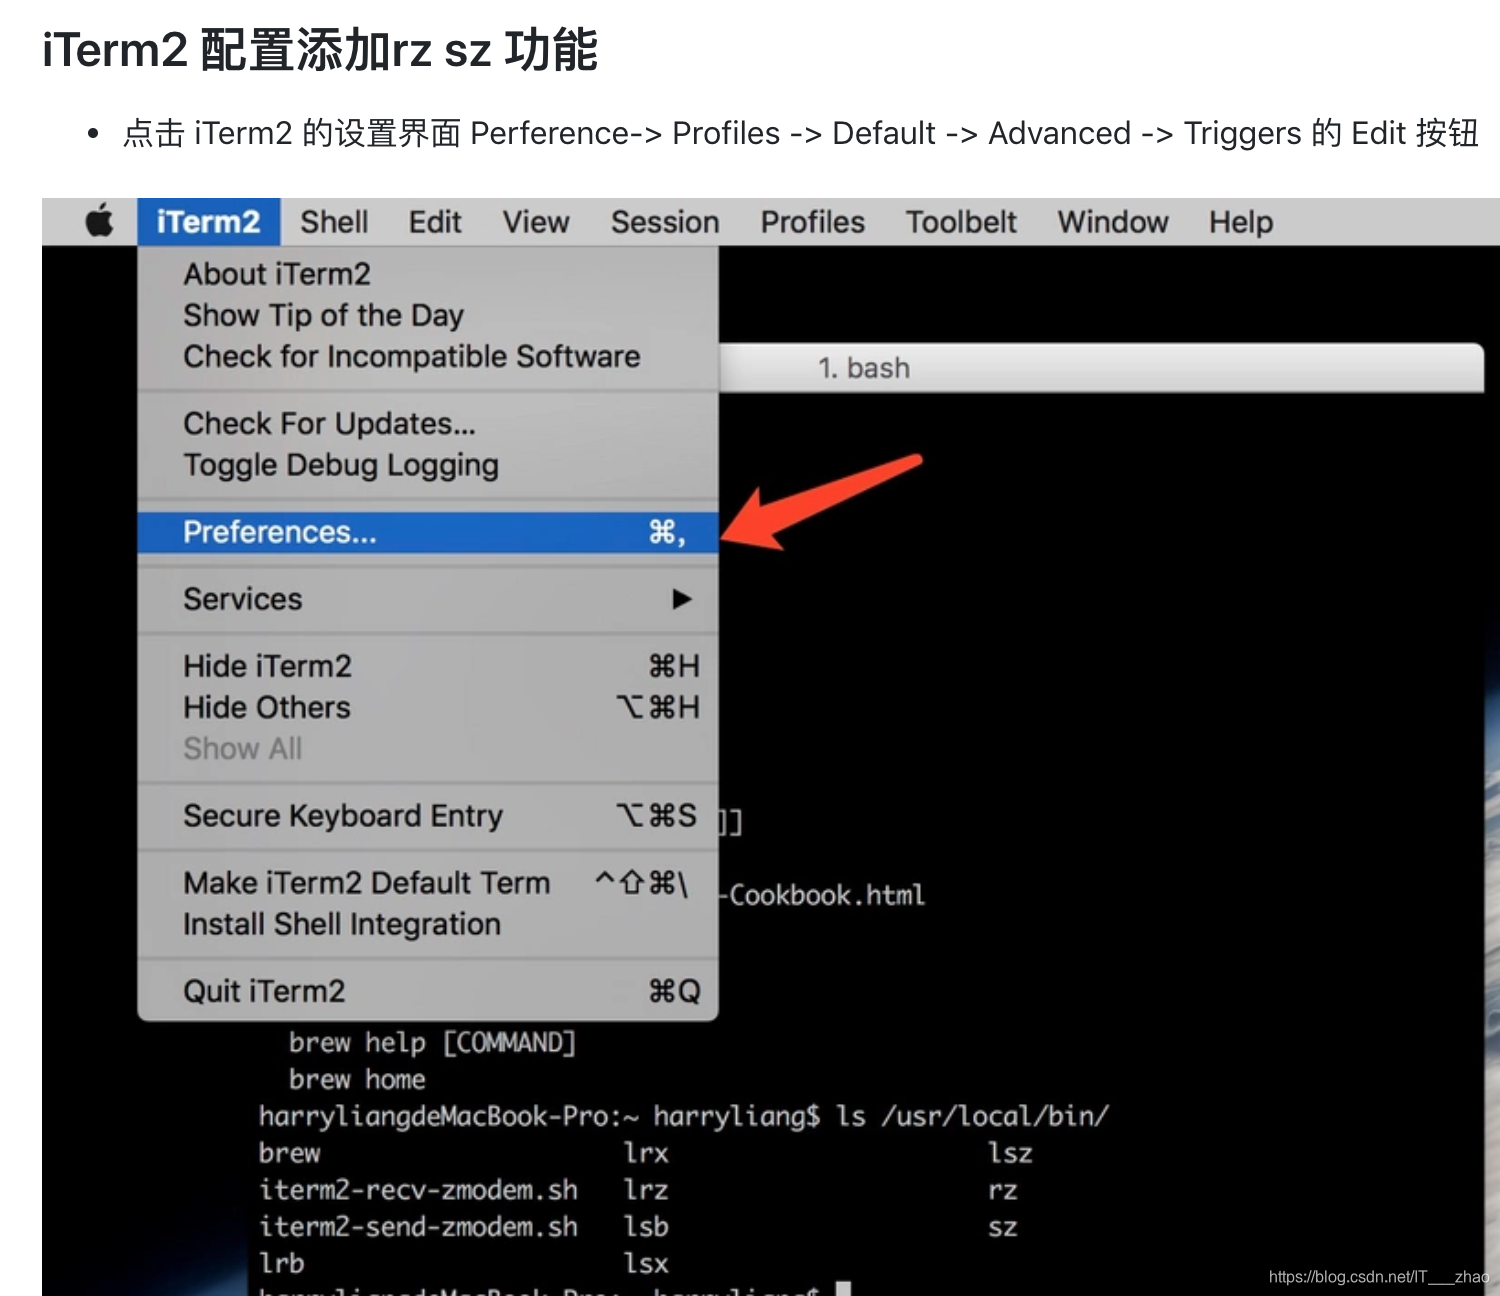Click the 'brew help [COMMAND]' line
This screenshot has width=1500, height=1296.
click(x=432, y=1043)
